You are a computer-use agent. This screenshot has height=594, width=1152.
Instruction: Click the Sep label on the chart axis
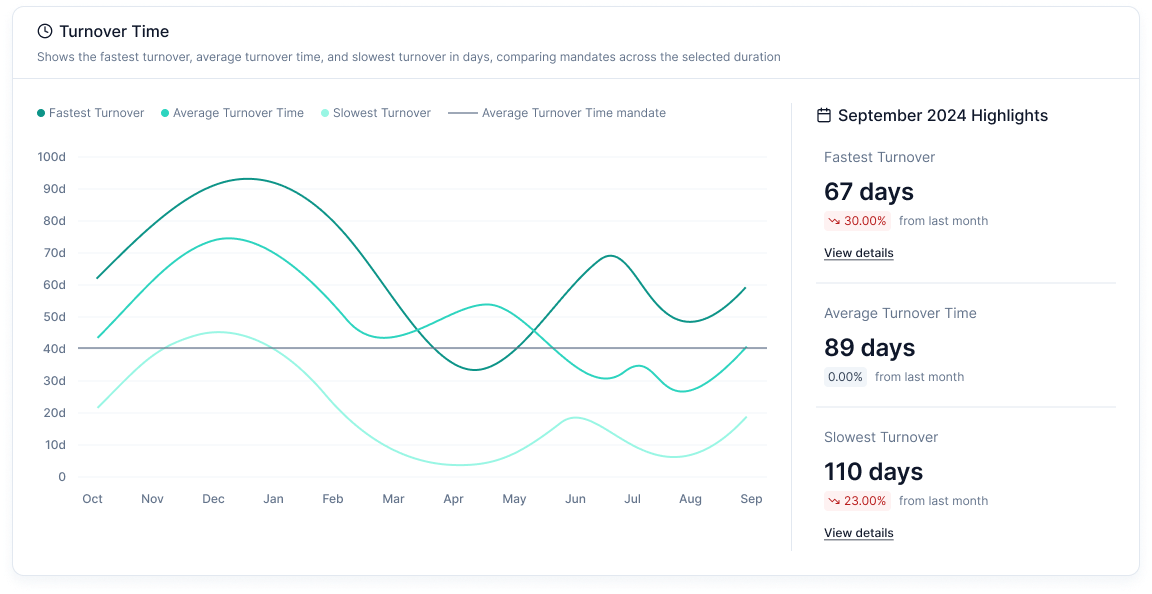pyautogui.click(x=751, y=499)
